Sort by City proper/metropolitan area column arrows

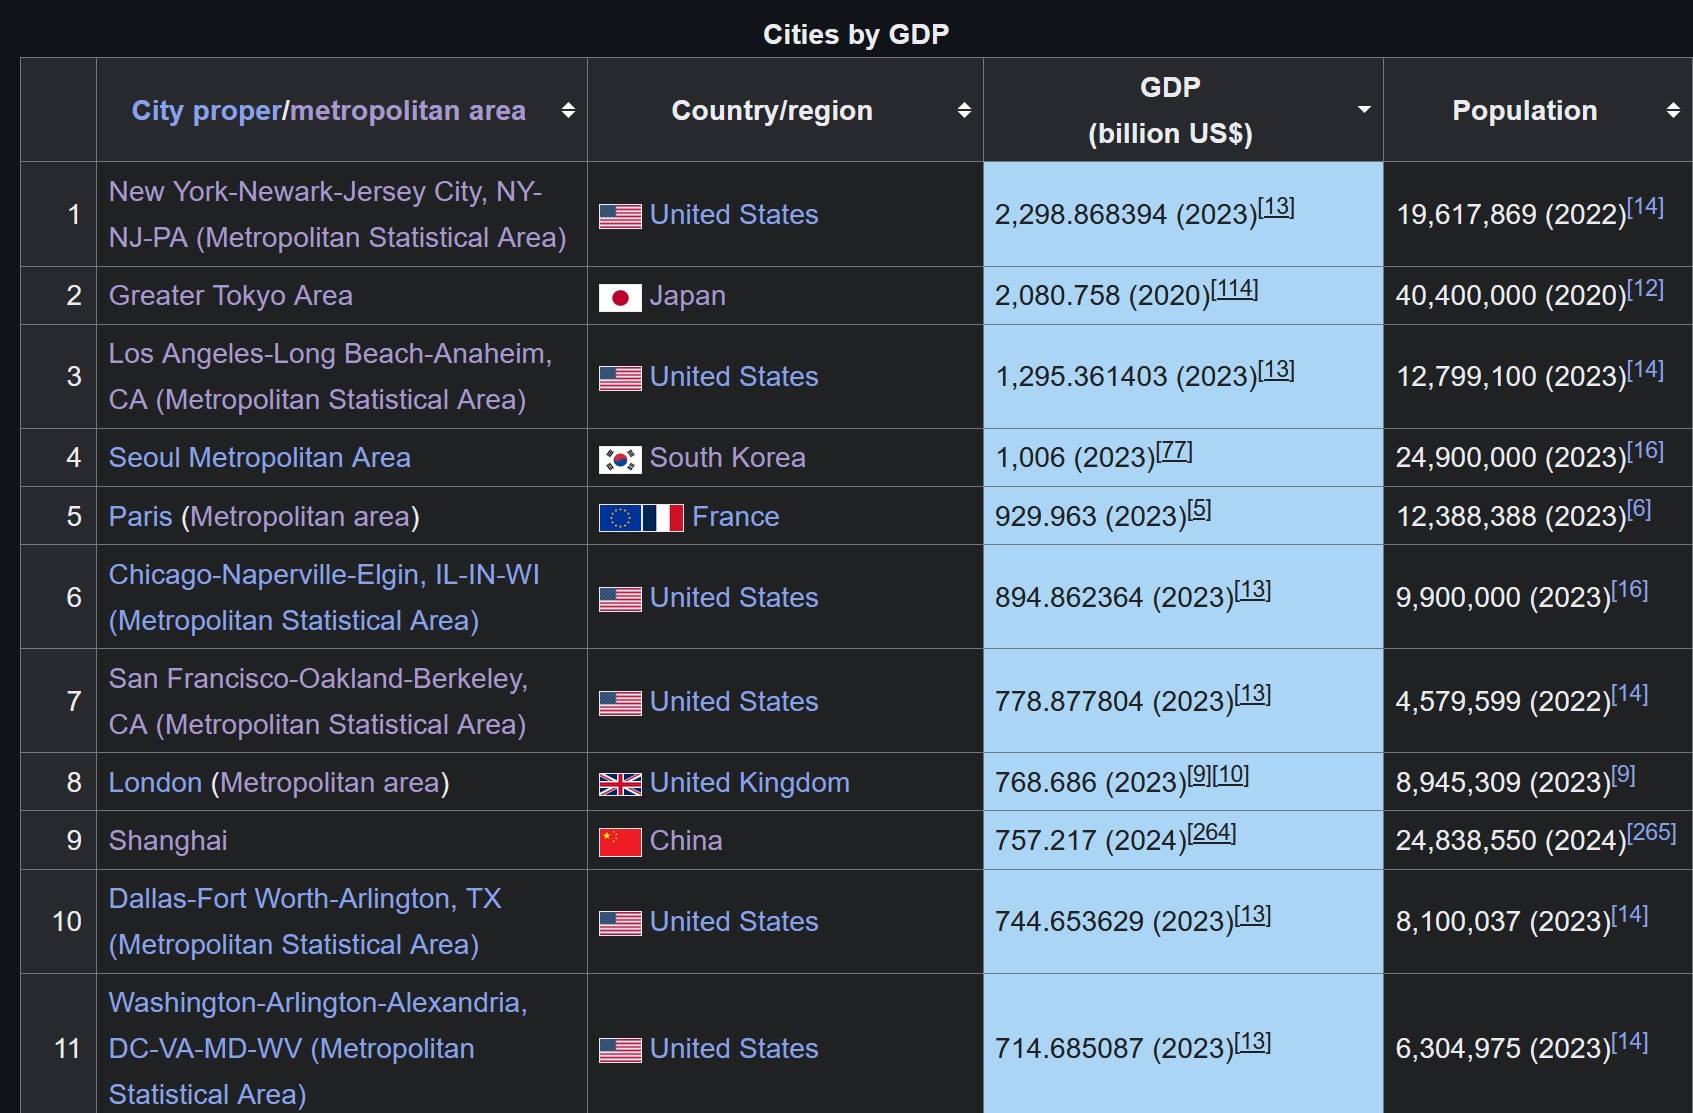tap(568, 110)
